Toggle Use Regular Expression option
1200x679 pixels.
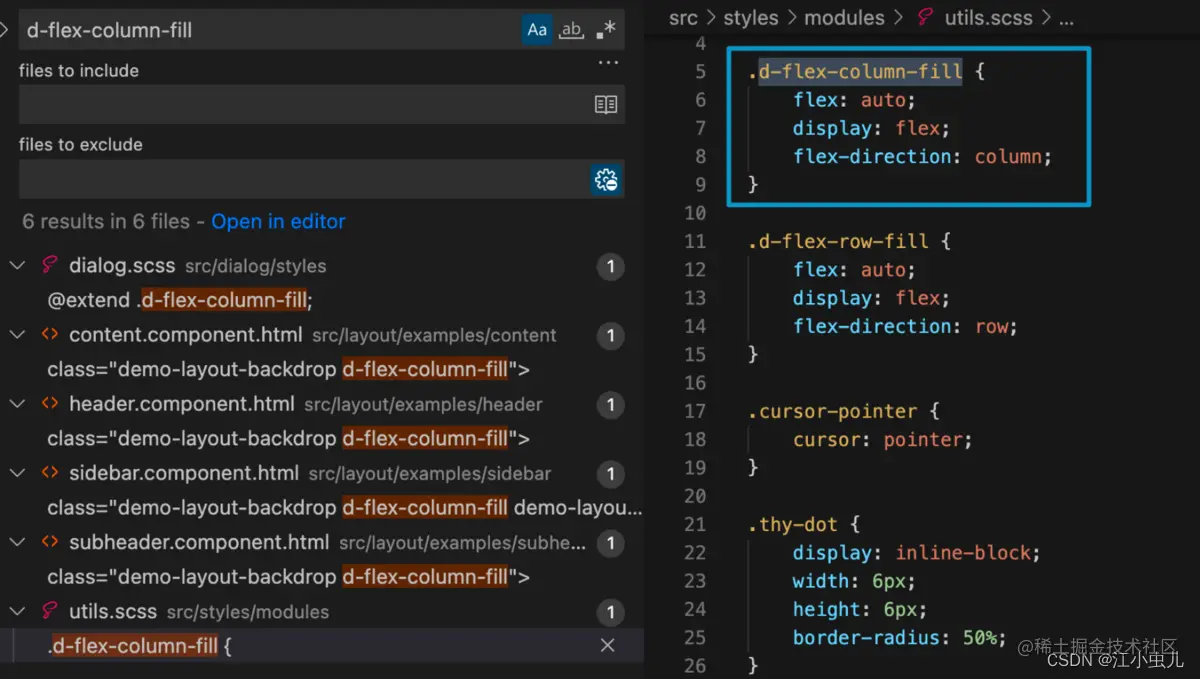pyautogui.click(x=606, y=30)
